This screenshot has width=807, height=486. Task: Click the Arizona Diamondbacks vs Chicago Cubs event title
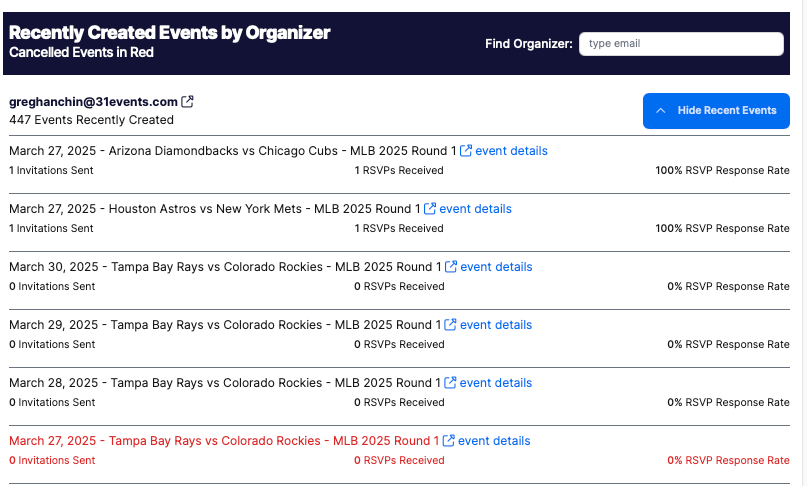233,151
